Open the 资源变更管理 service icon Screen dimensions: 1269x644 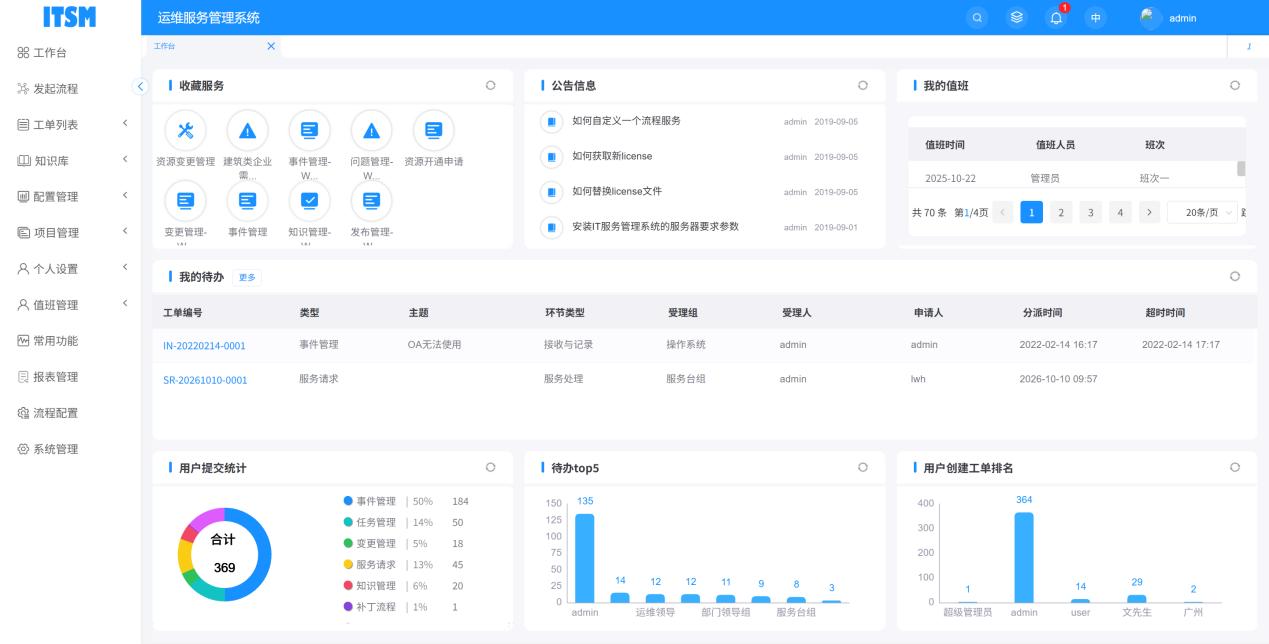(185, 130)
